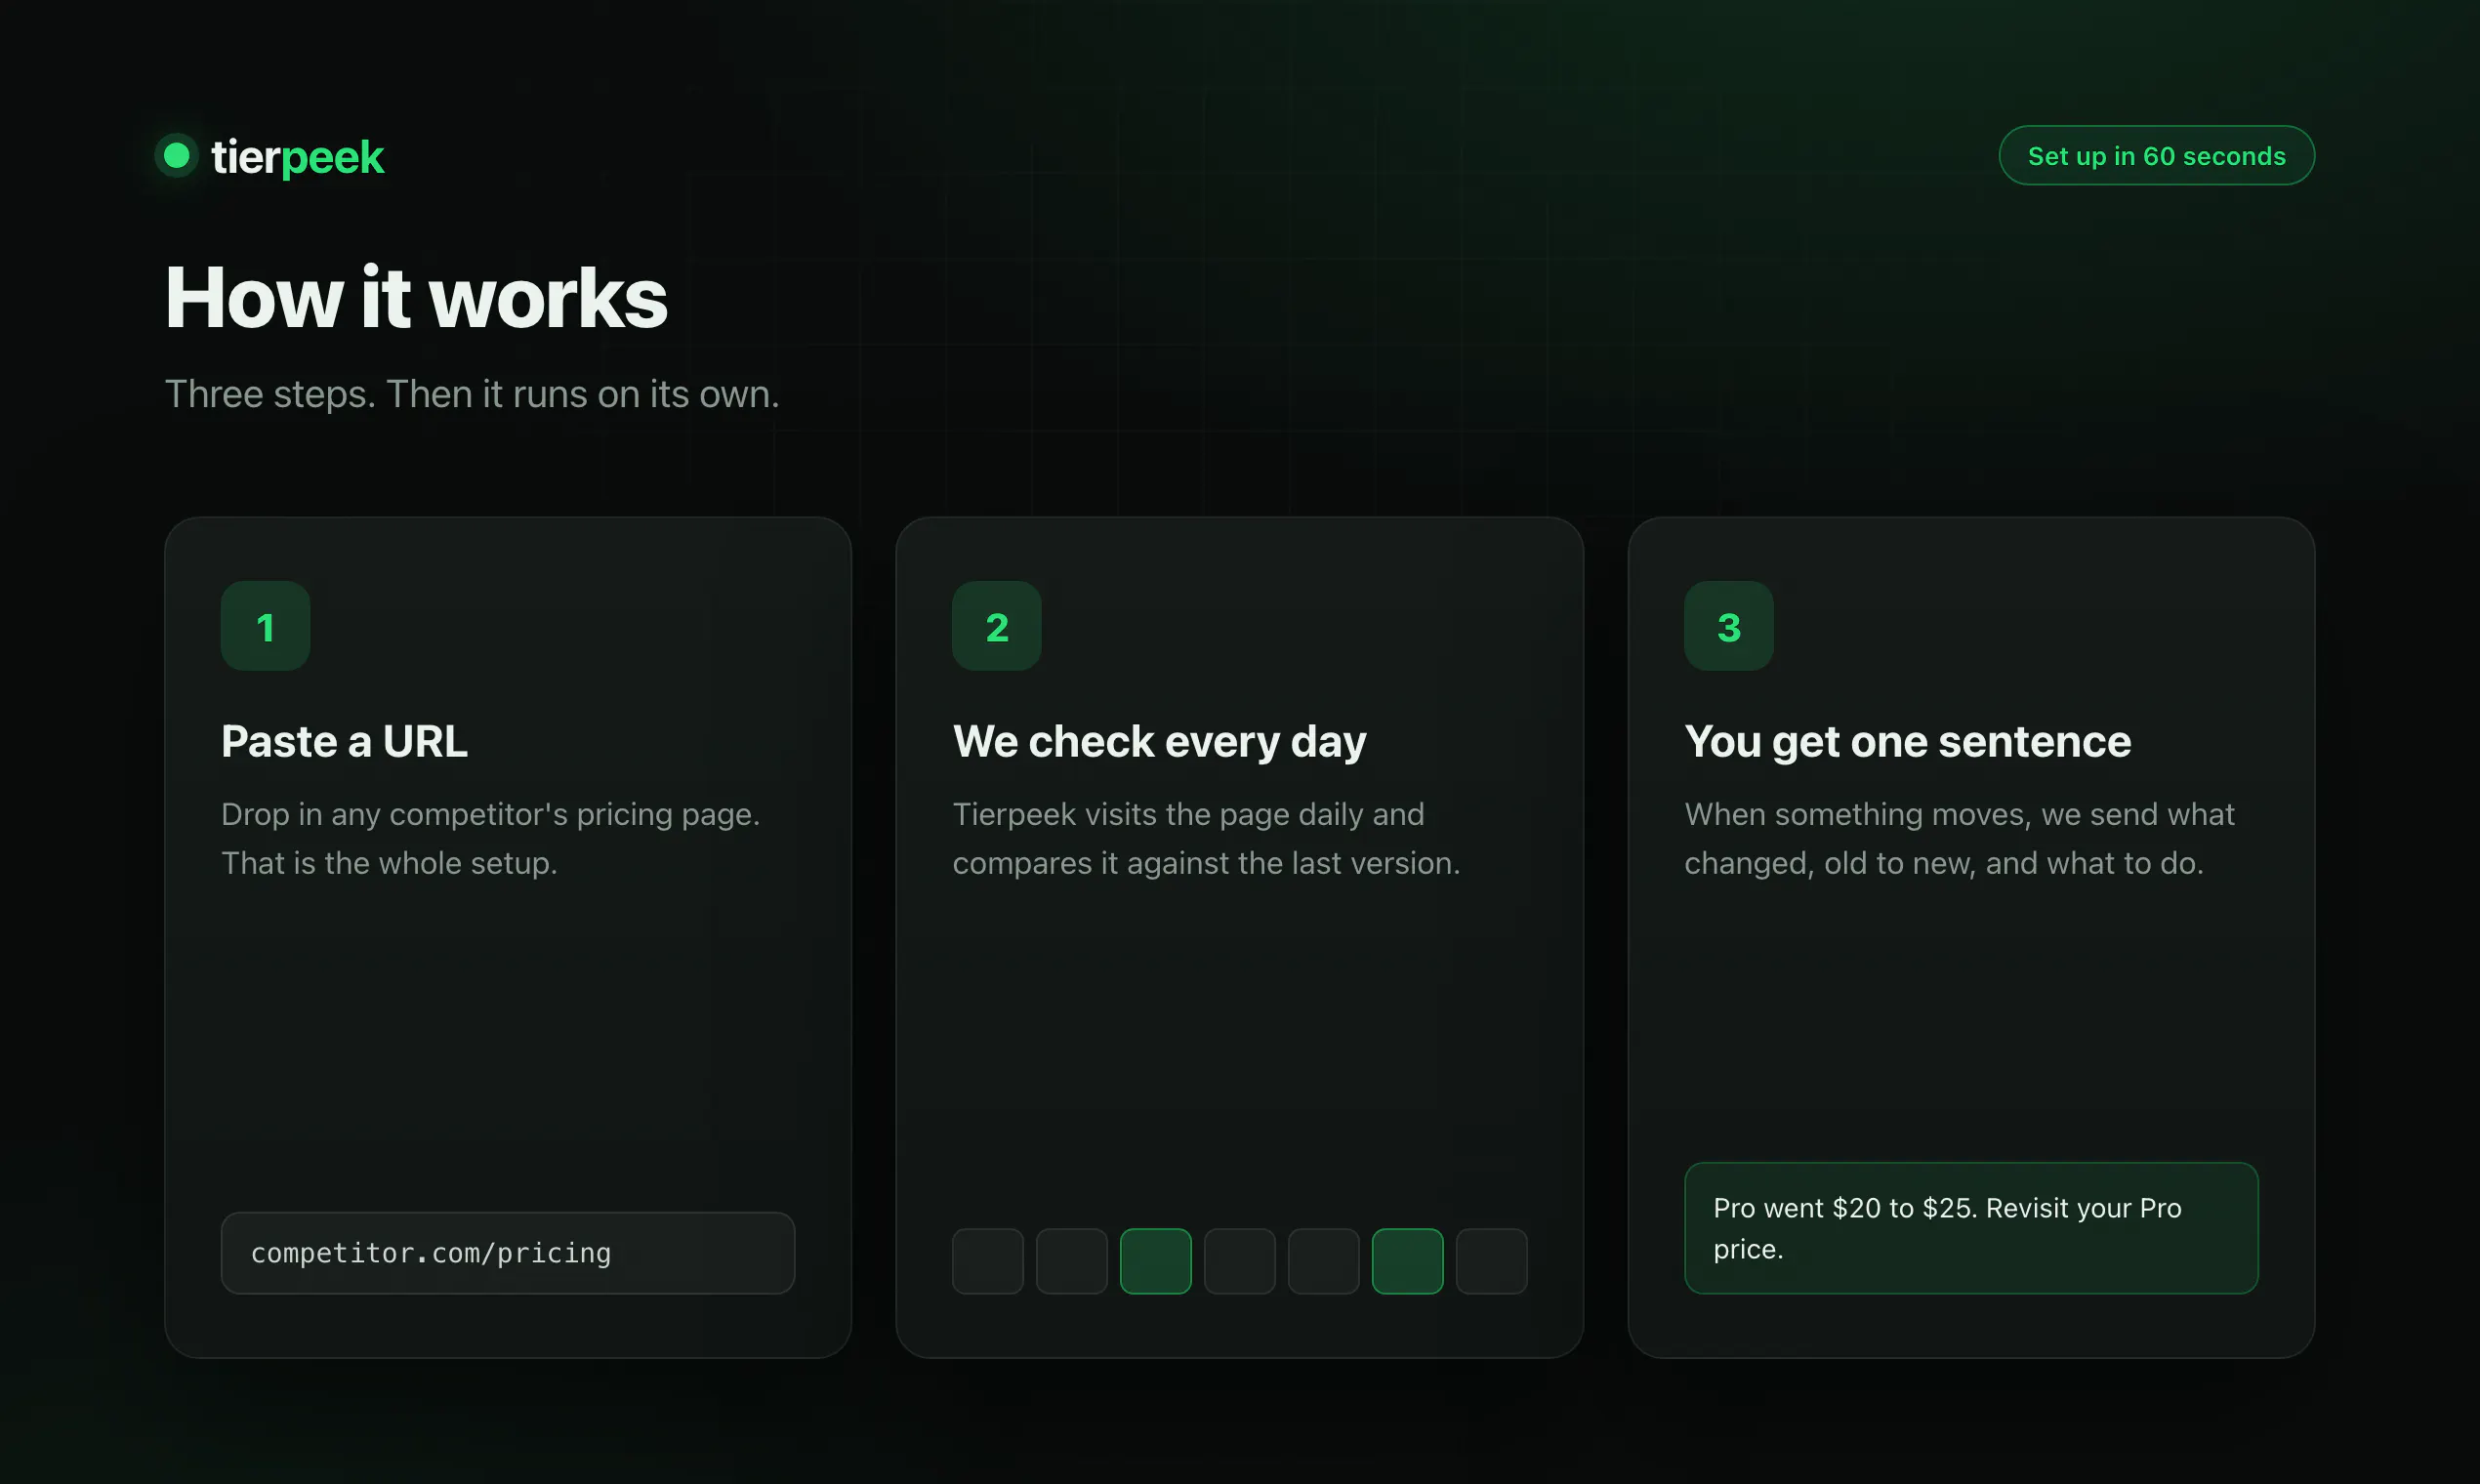Click the 'Paste a URL' card title

[x=344, y=742]
